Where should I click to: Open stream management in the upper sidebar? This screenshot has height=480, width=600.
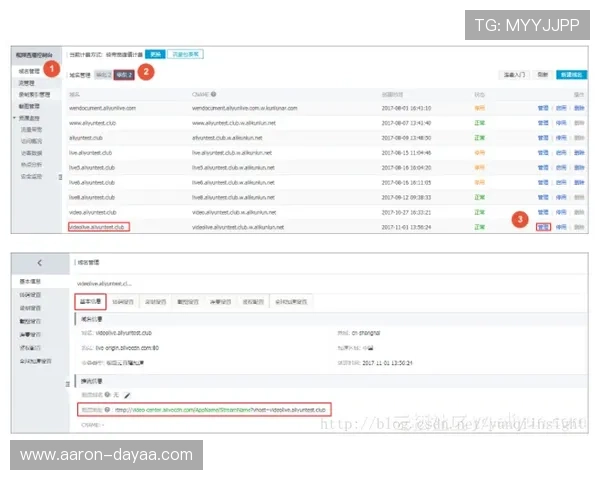[x=27, y=83]
